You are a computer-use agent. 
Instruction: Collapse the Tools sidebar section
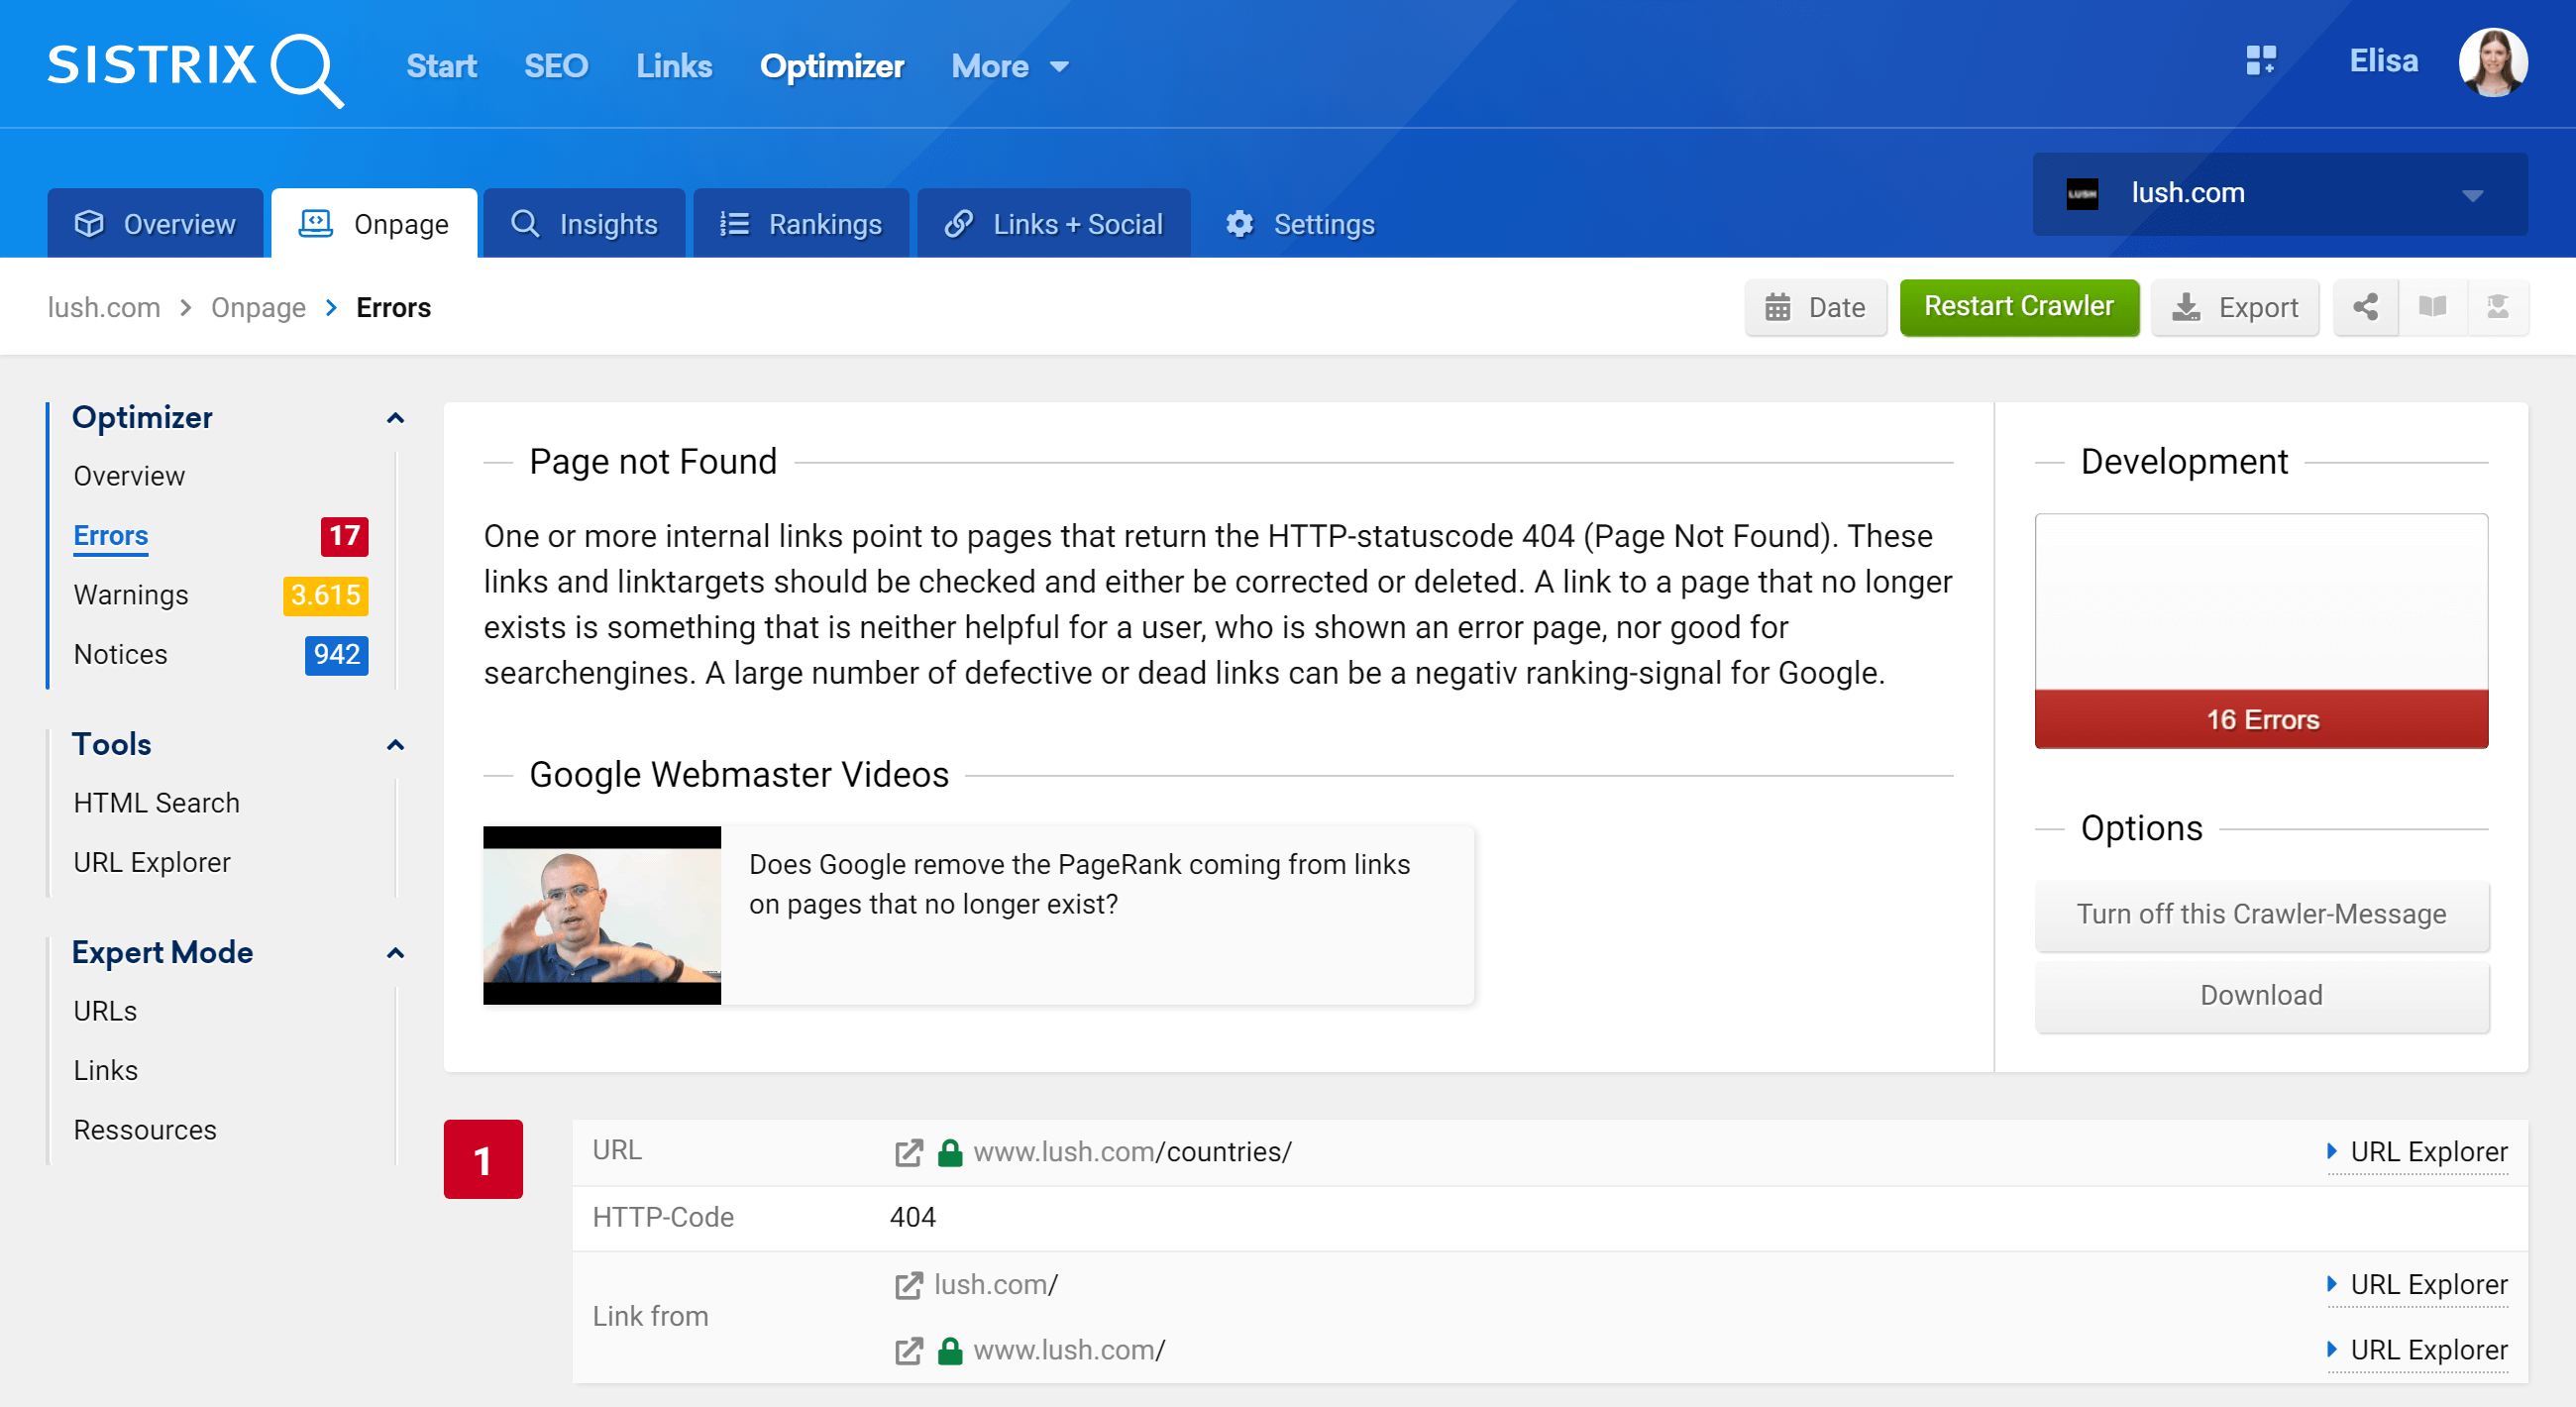click(395, 745)
